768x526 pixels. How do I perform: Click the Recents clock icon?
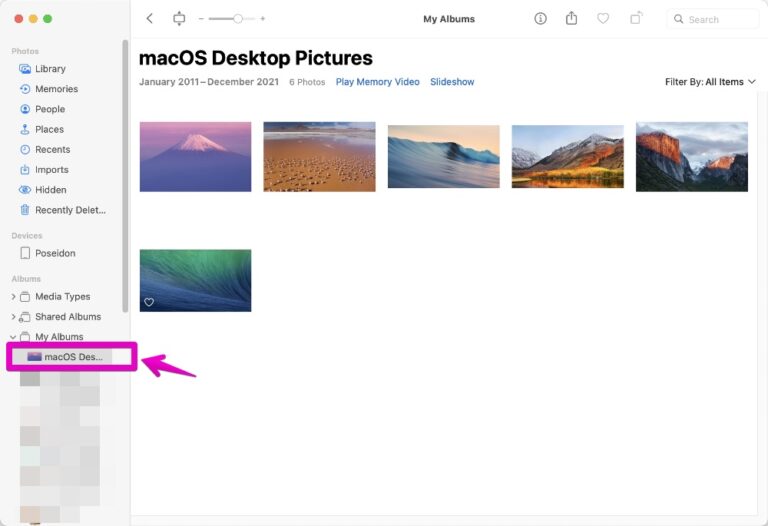(24, 149)
